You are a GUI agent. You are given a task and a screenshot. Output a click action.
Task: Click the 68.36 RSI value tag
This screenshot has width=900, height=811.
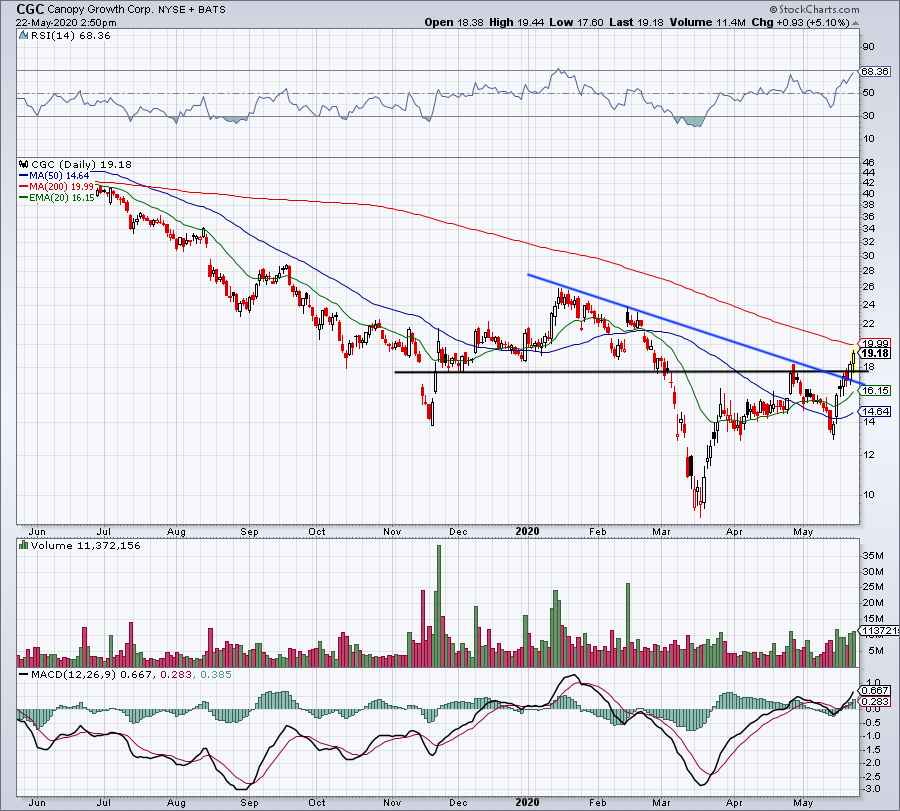[875, 72]
